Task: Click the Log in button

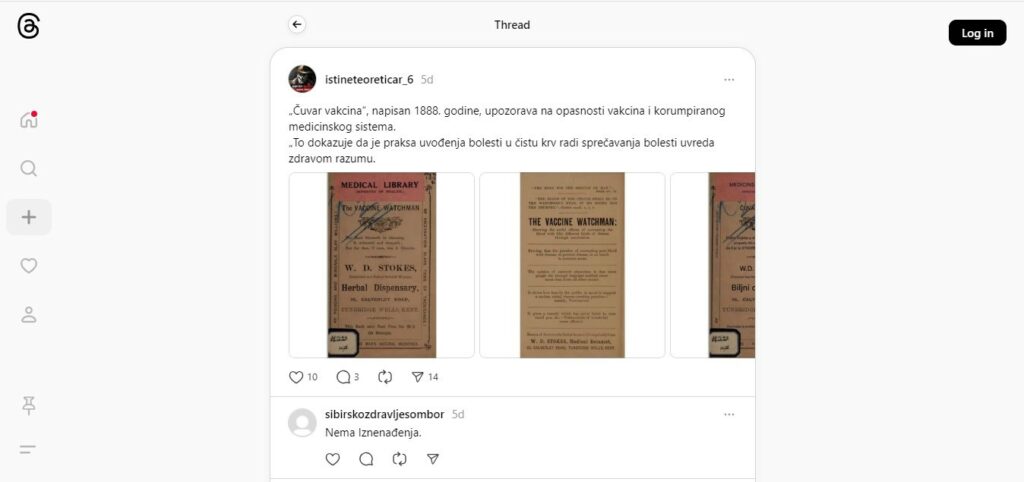Action: pos(977,33)
